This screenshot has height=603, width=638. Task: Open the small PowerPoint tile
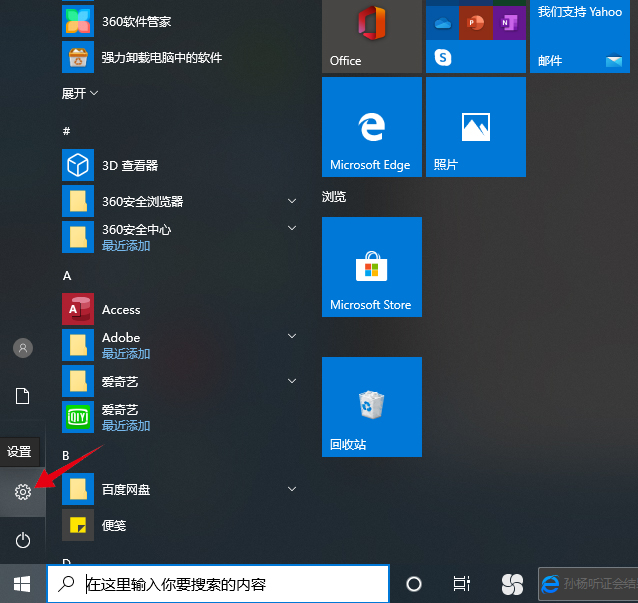(476, 23)
